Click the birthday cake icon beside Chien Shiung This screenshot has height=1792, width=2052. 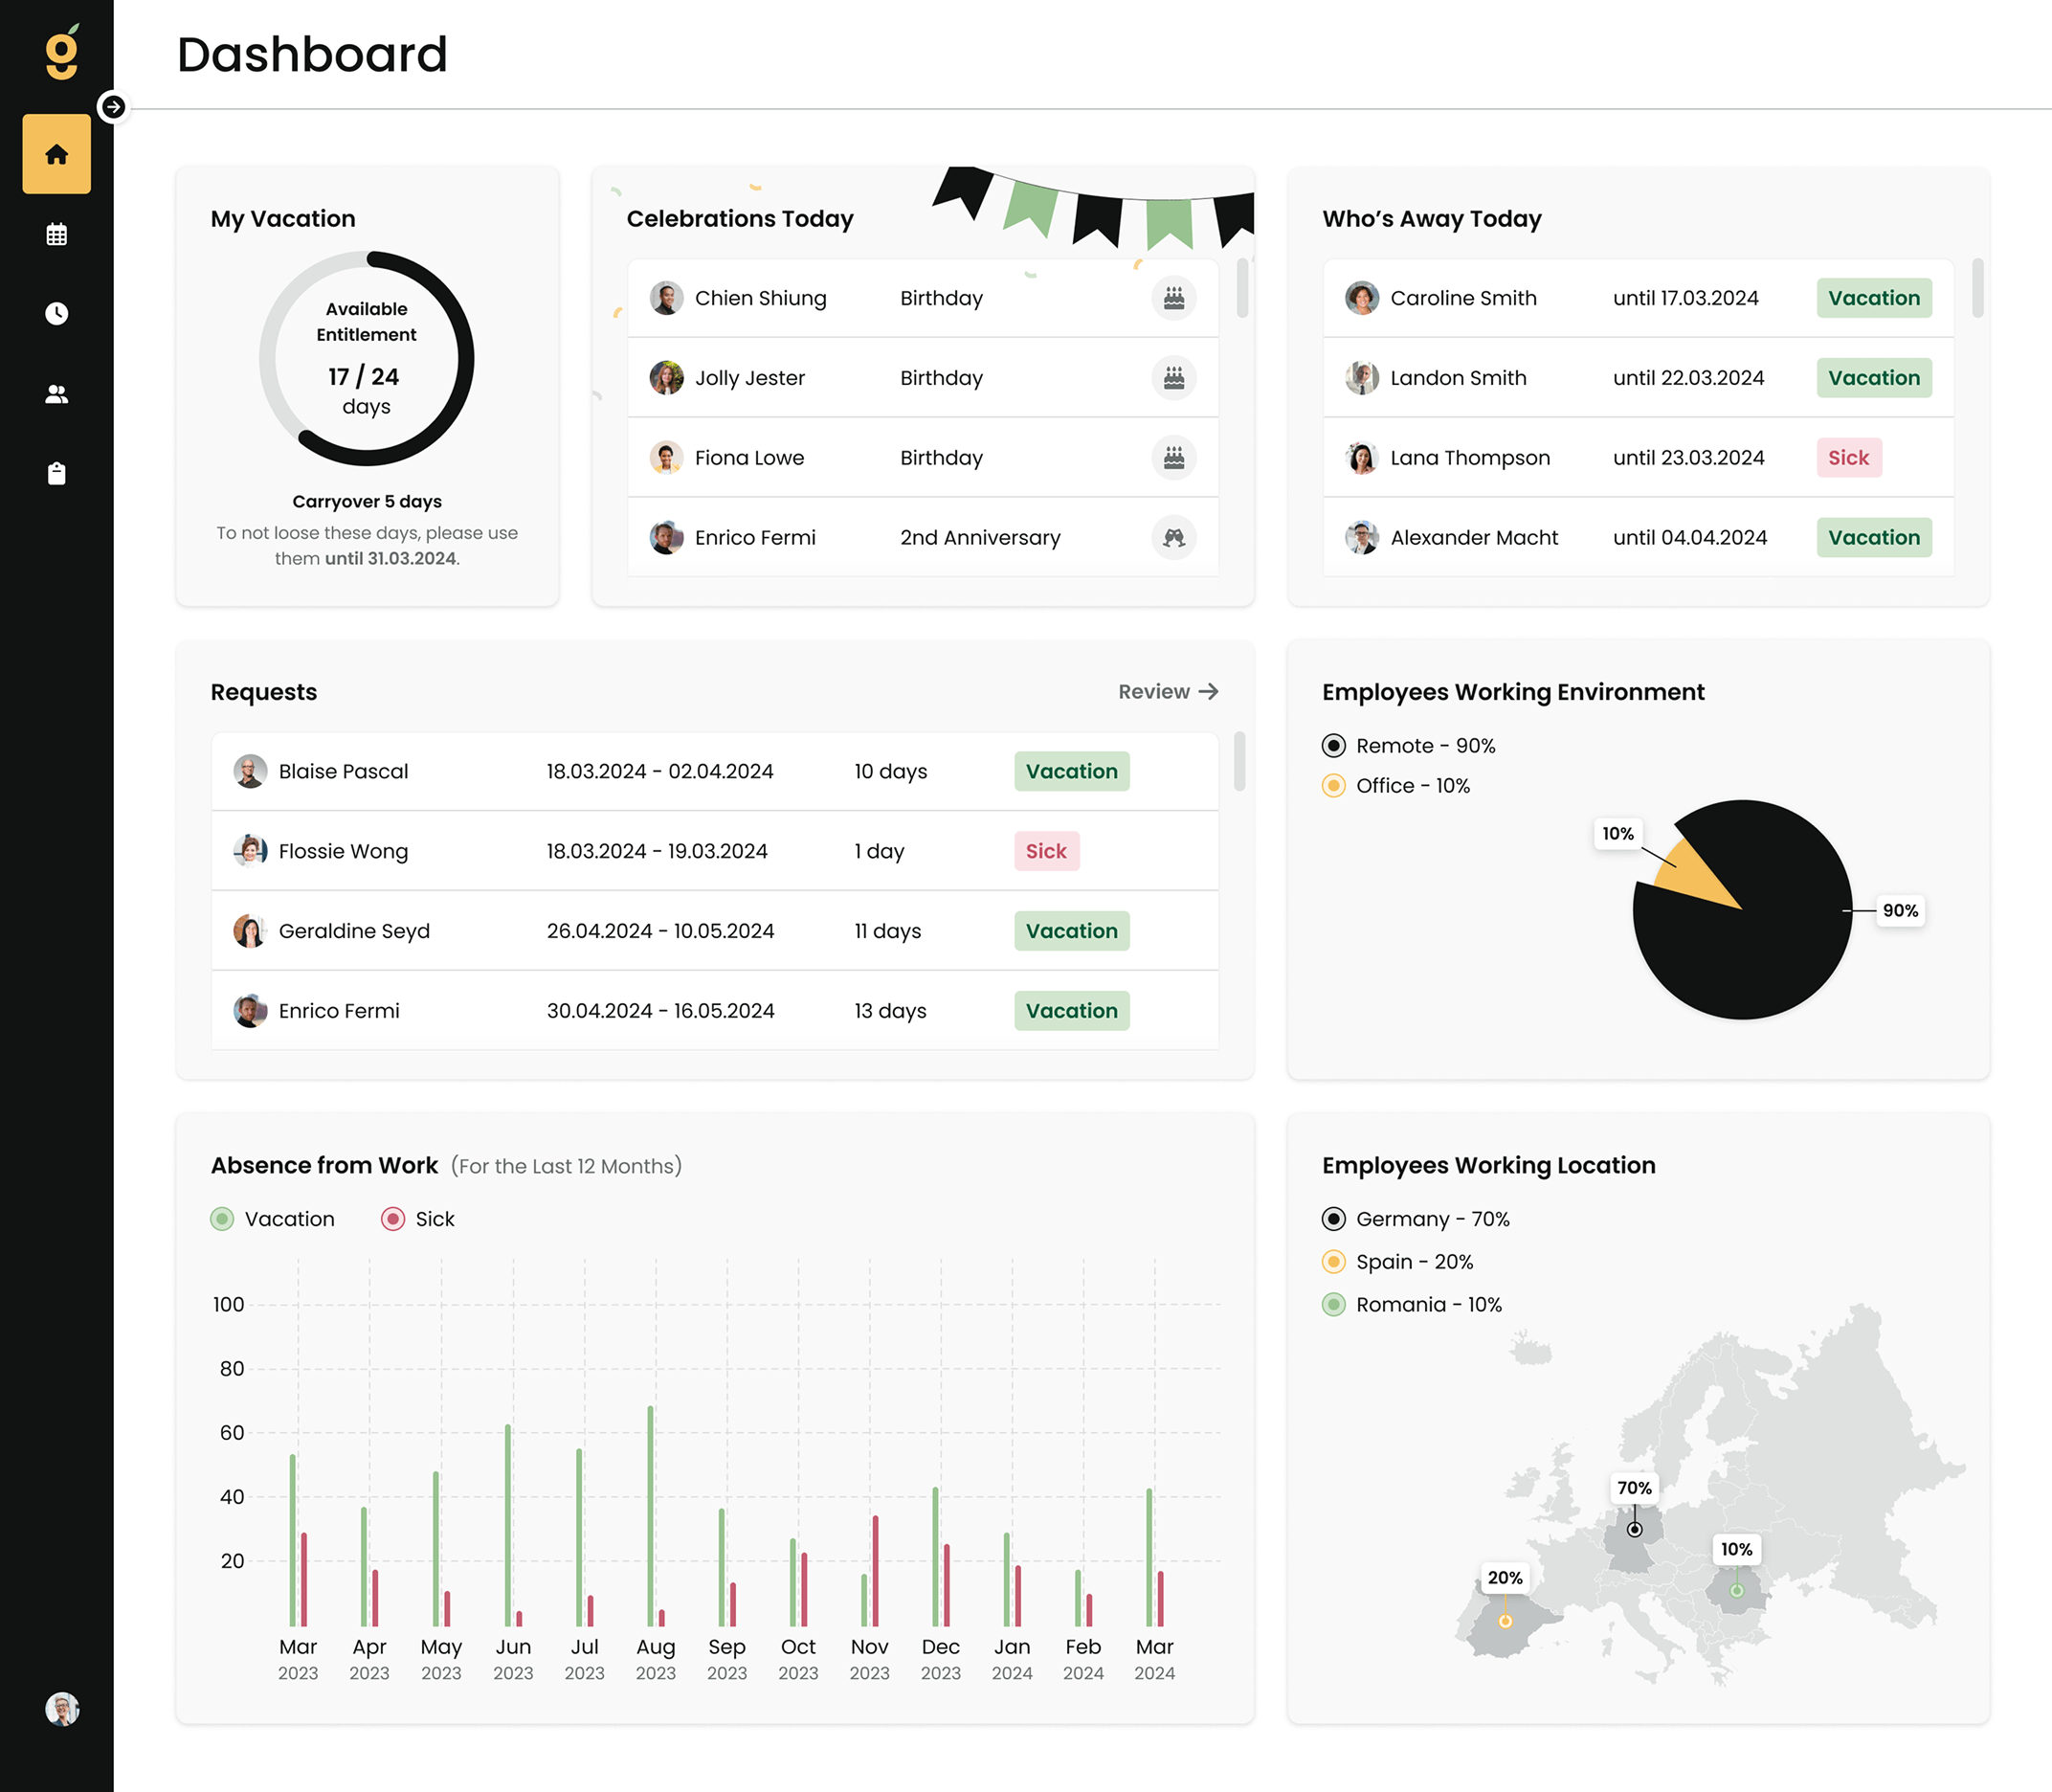[1175, 298]
